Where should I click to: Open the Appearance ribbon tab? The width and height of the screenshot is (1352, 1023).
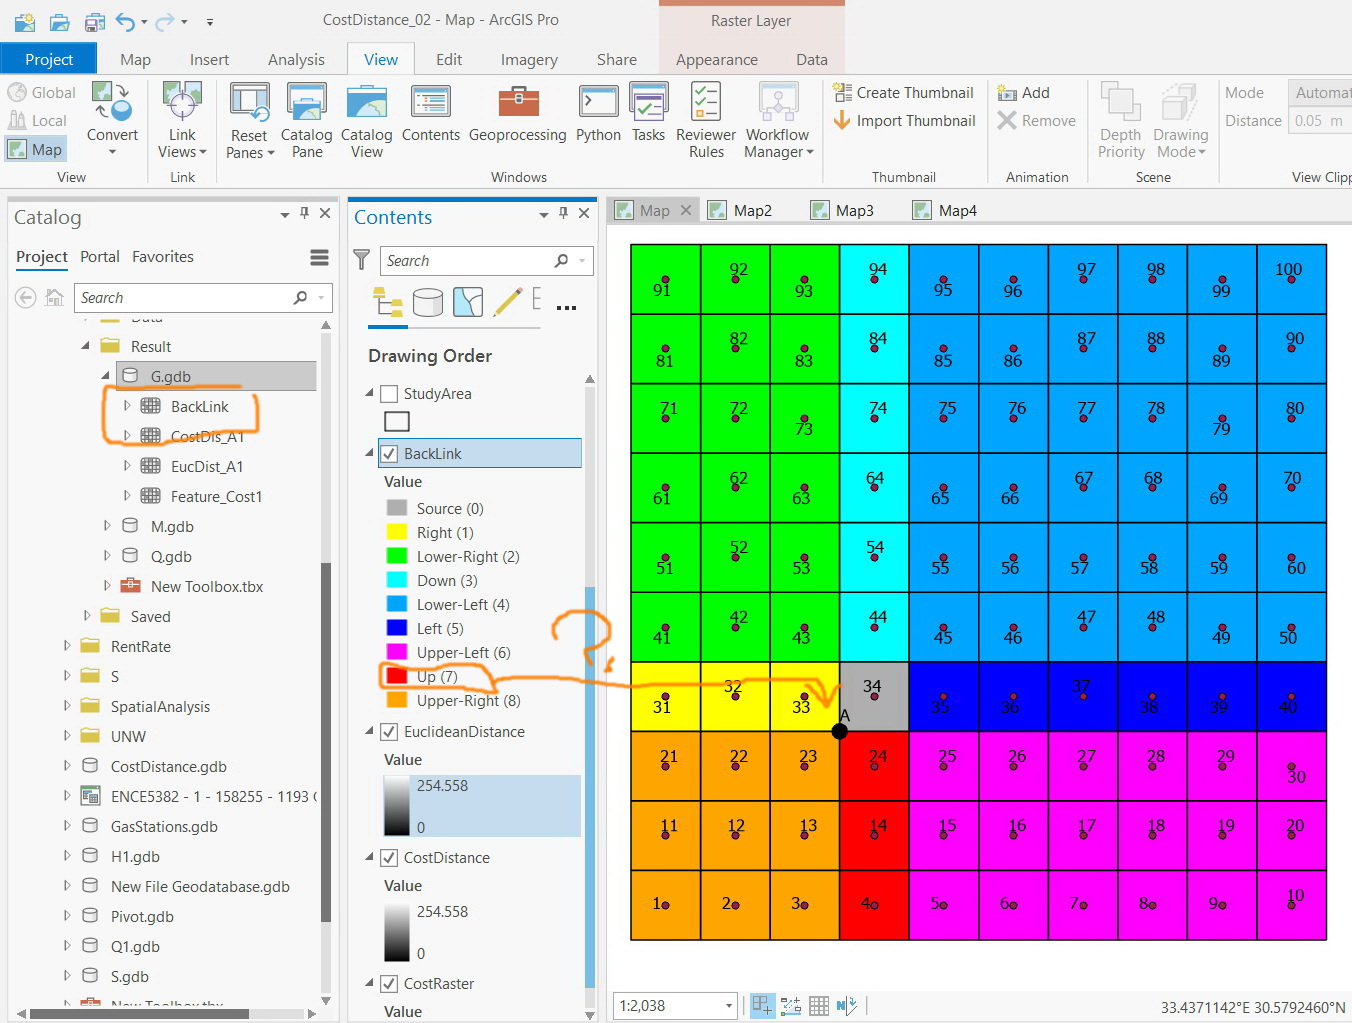tap(717, 59)
